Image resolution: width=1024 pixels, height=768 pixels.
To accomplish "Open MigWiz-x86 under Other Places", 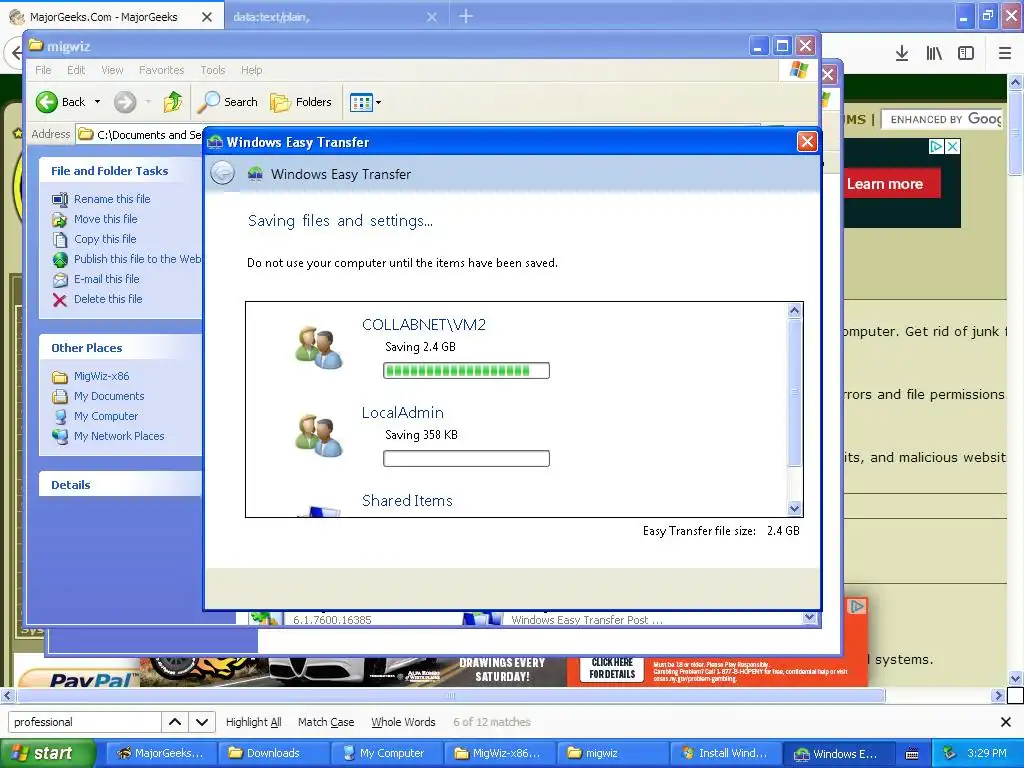I will 101,376.
